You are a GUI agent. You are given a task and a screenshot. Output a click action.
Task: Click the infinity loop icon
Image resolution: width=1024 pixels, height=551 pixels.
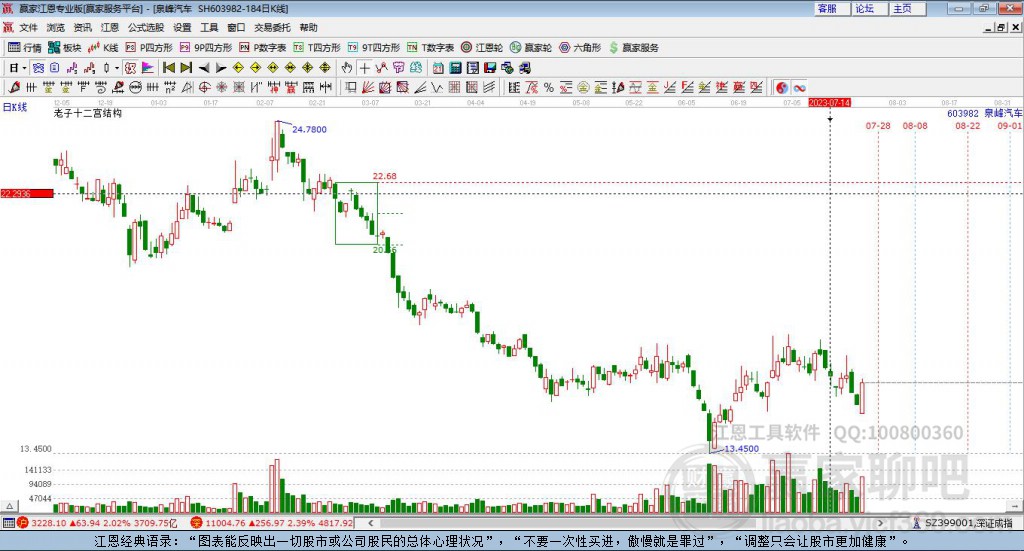tap(799, 87)
